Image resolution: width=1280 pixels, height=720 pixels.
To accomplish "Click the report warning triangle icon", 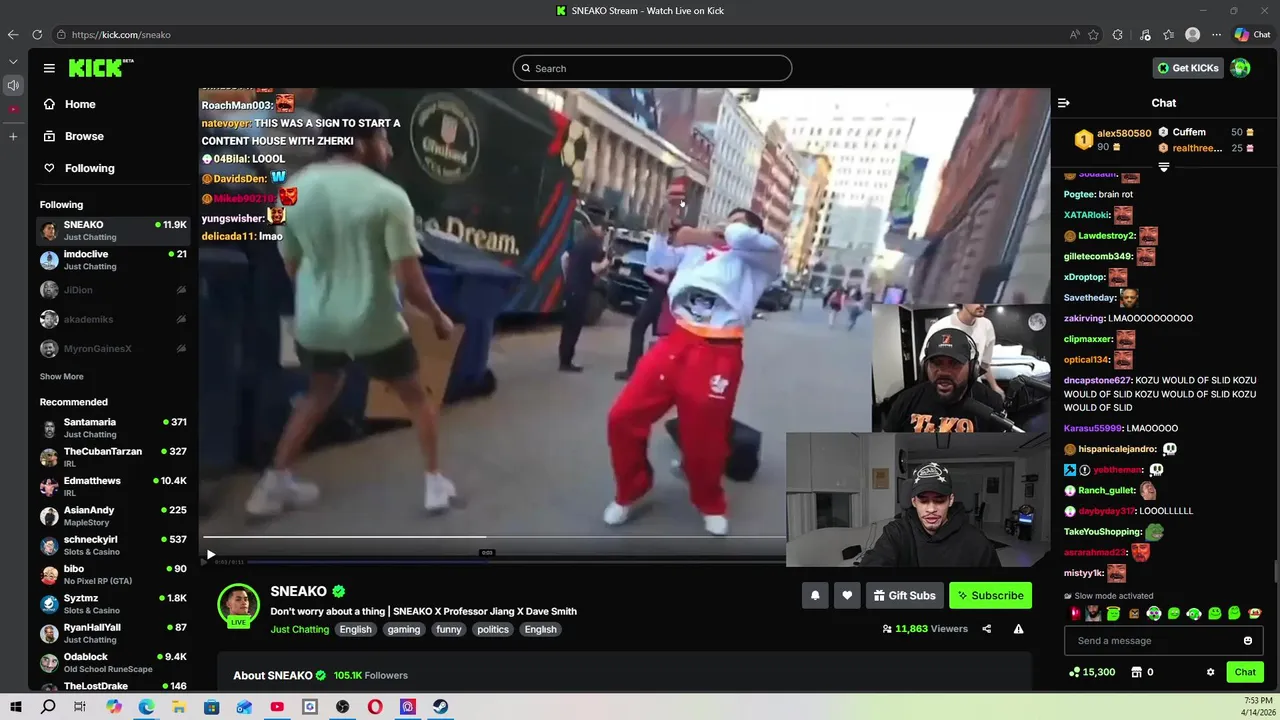I will click(1018, 629).
